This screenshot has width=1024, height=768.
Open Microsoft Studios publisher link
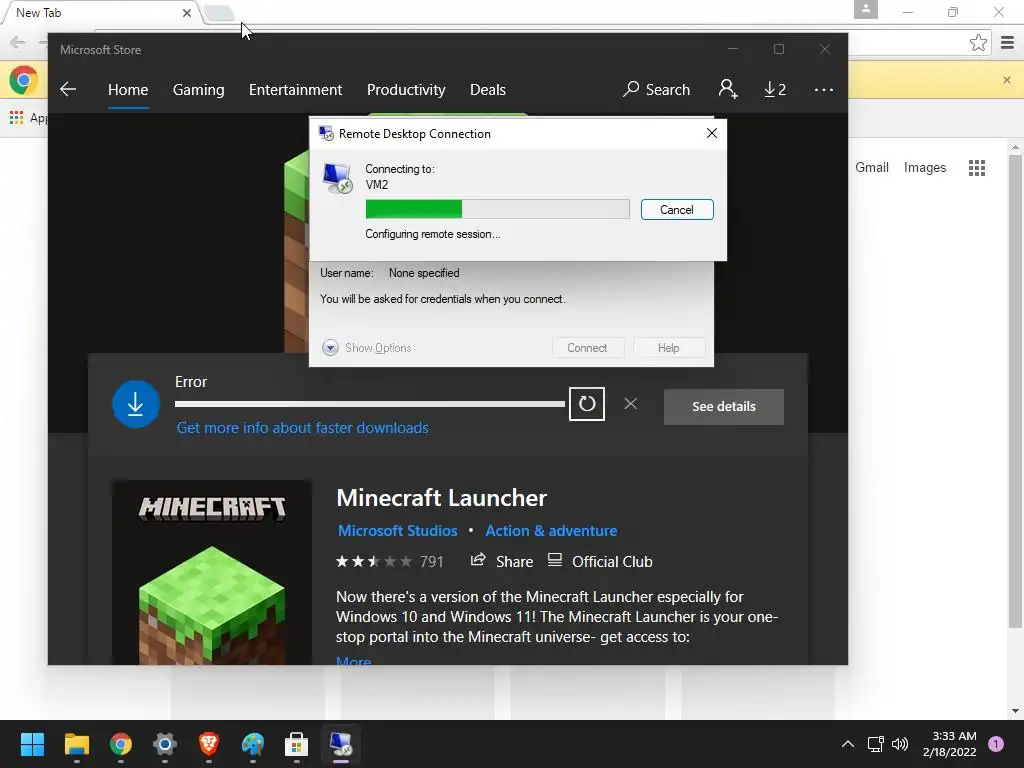tap(397, 530)
